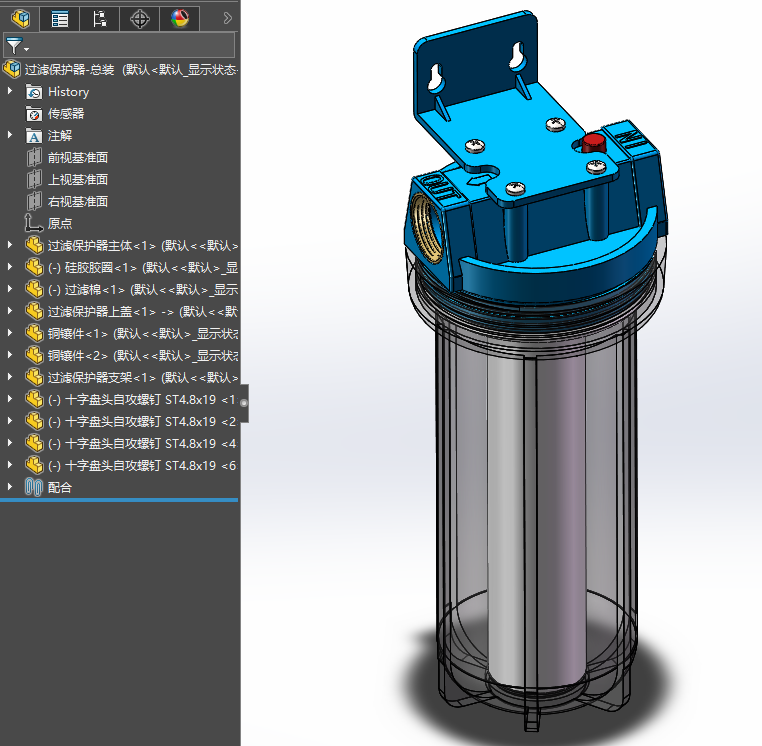Switch to the ConfigurationManager tab

100,19
